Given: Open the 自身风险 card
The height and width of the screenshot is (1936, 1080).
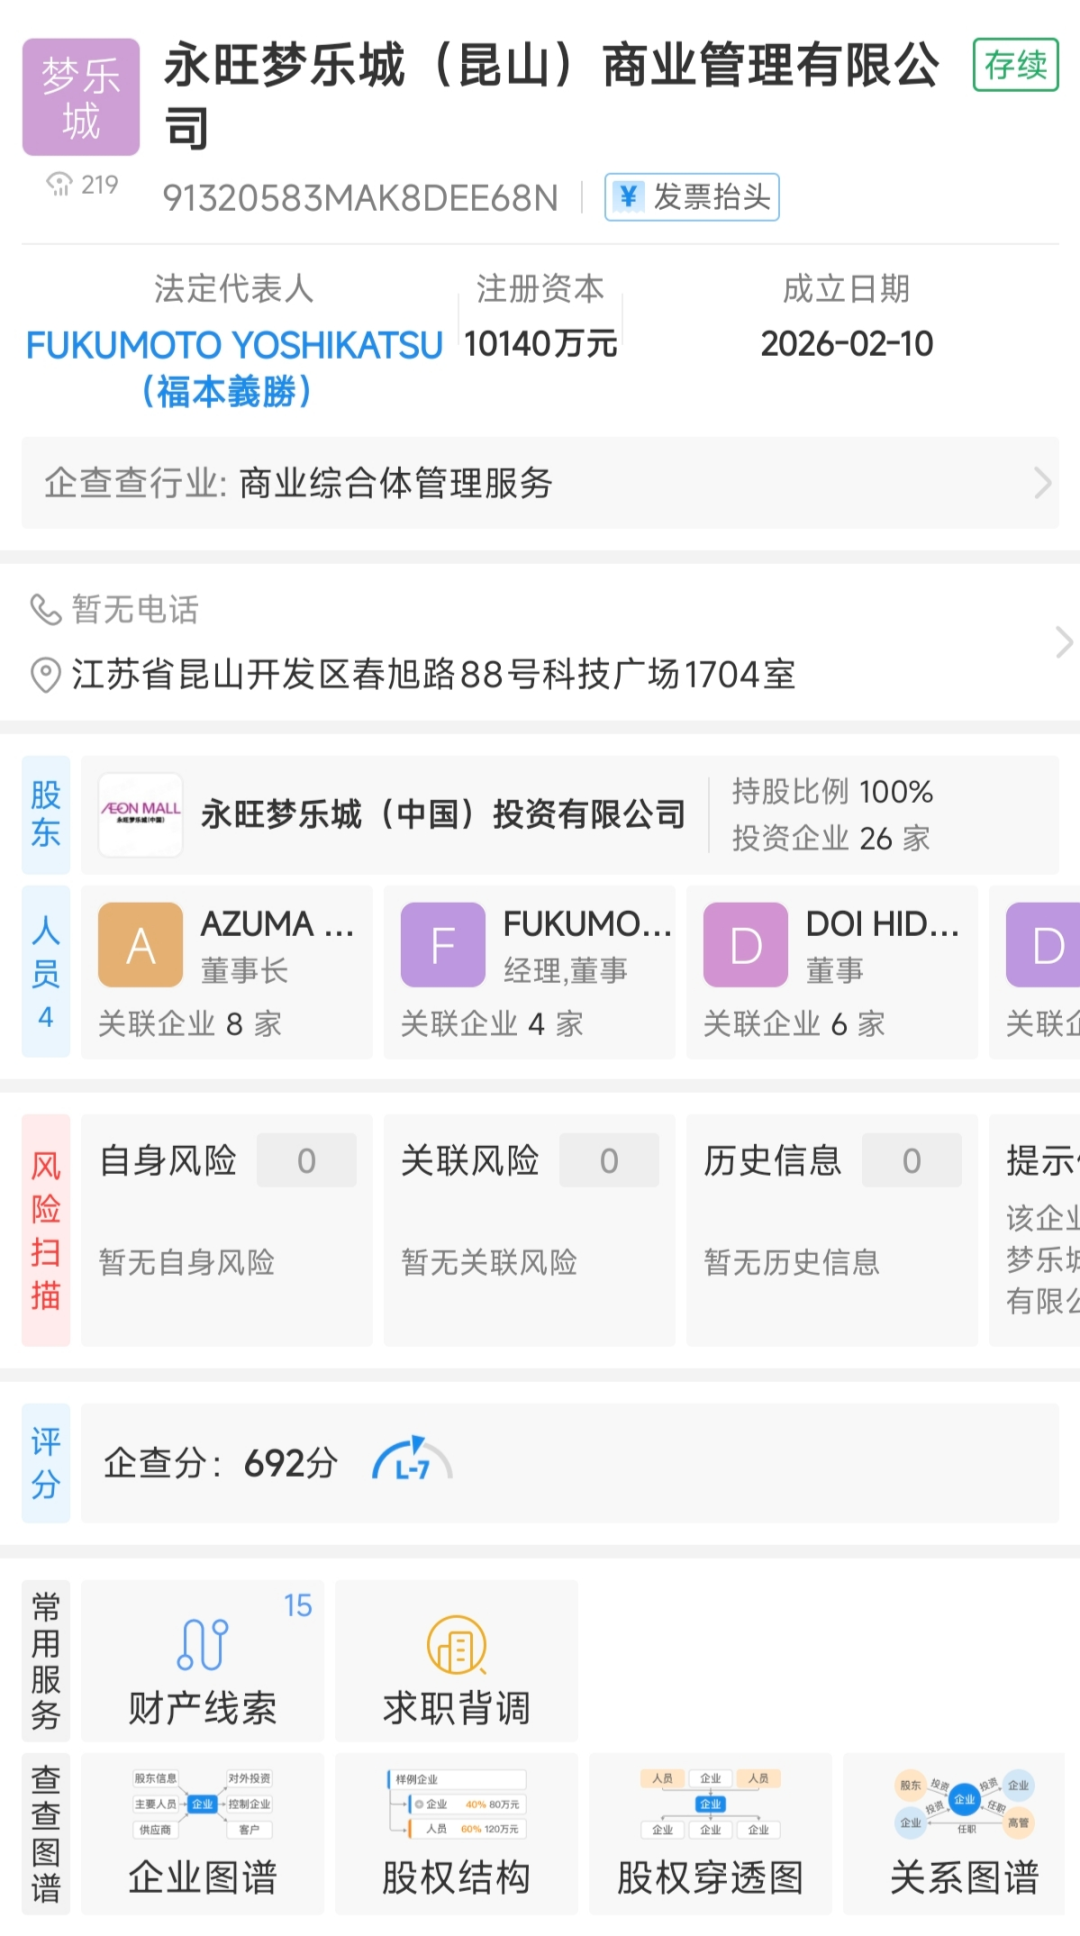Looking at the screenshot, I should pos(227,1230).
